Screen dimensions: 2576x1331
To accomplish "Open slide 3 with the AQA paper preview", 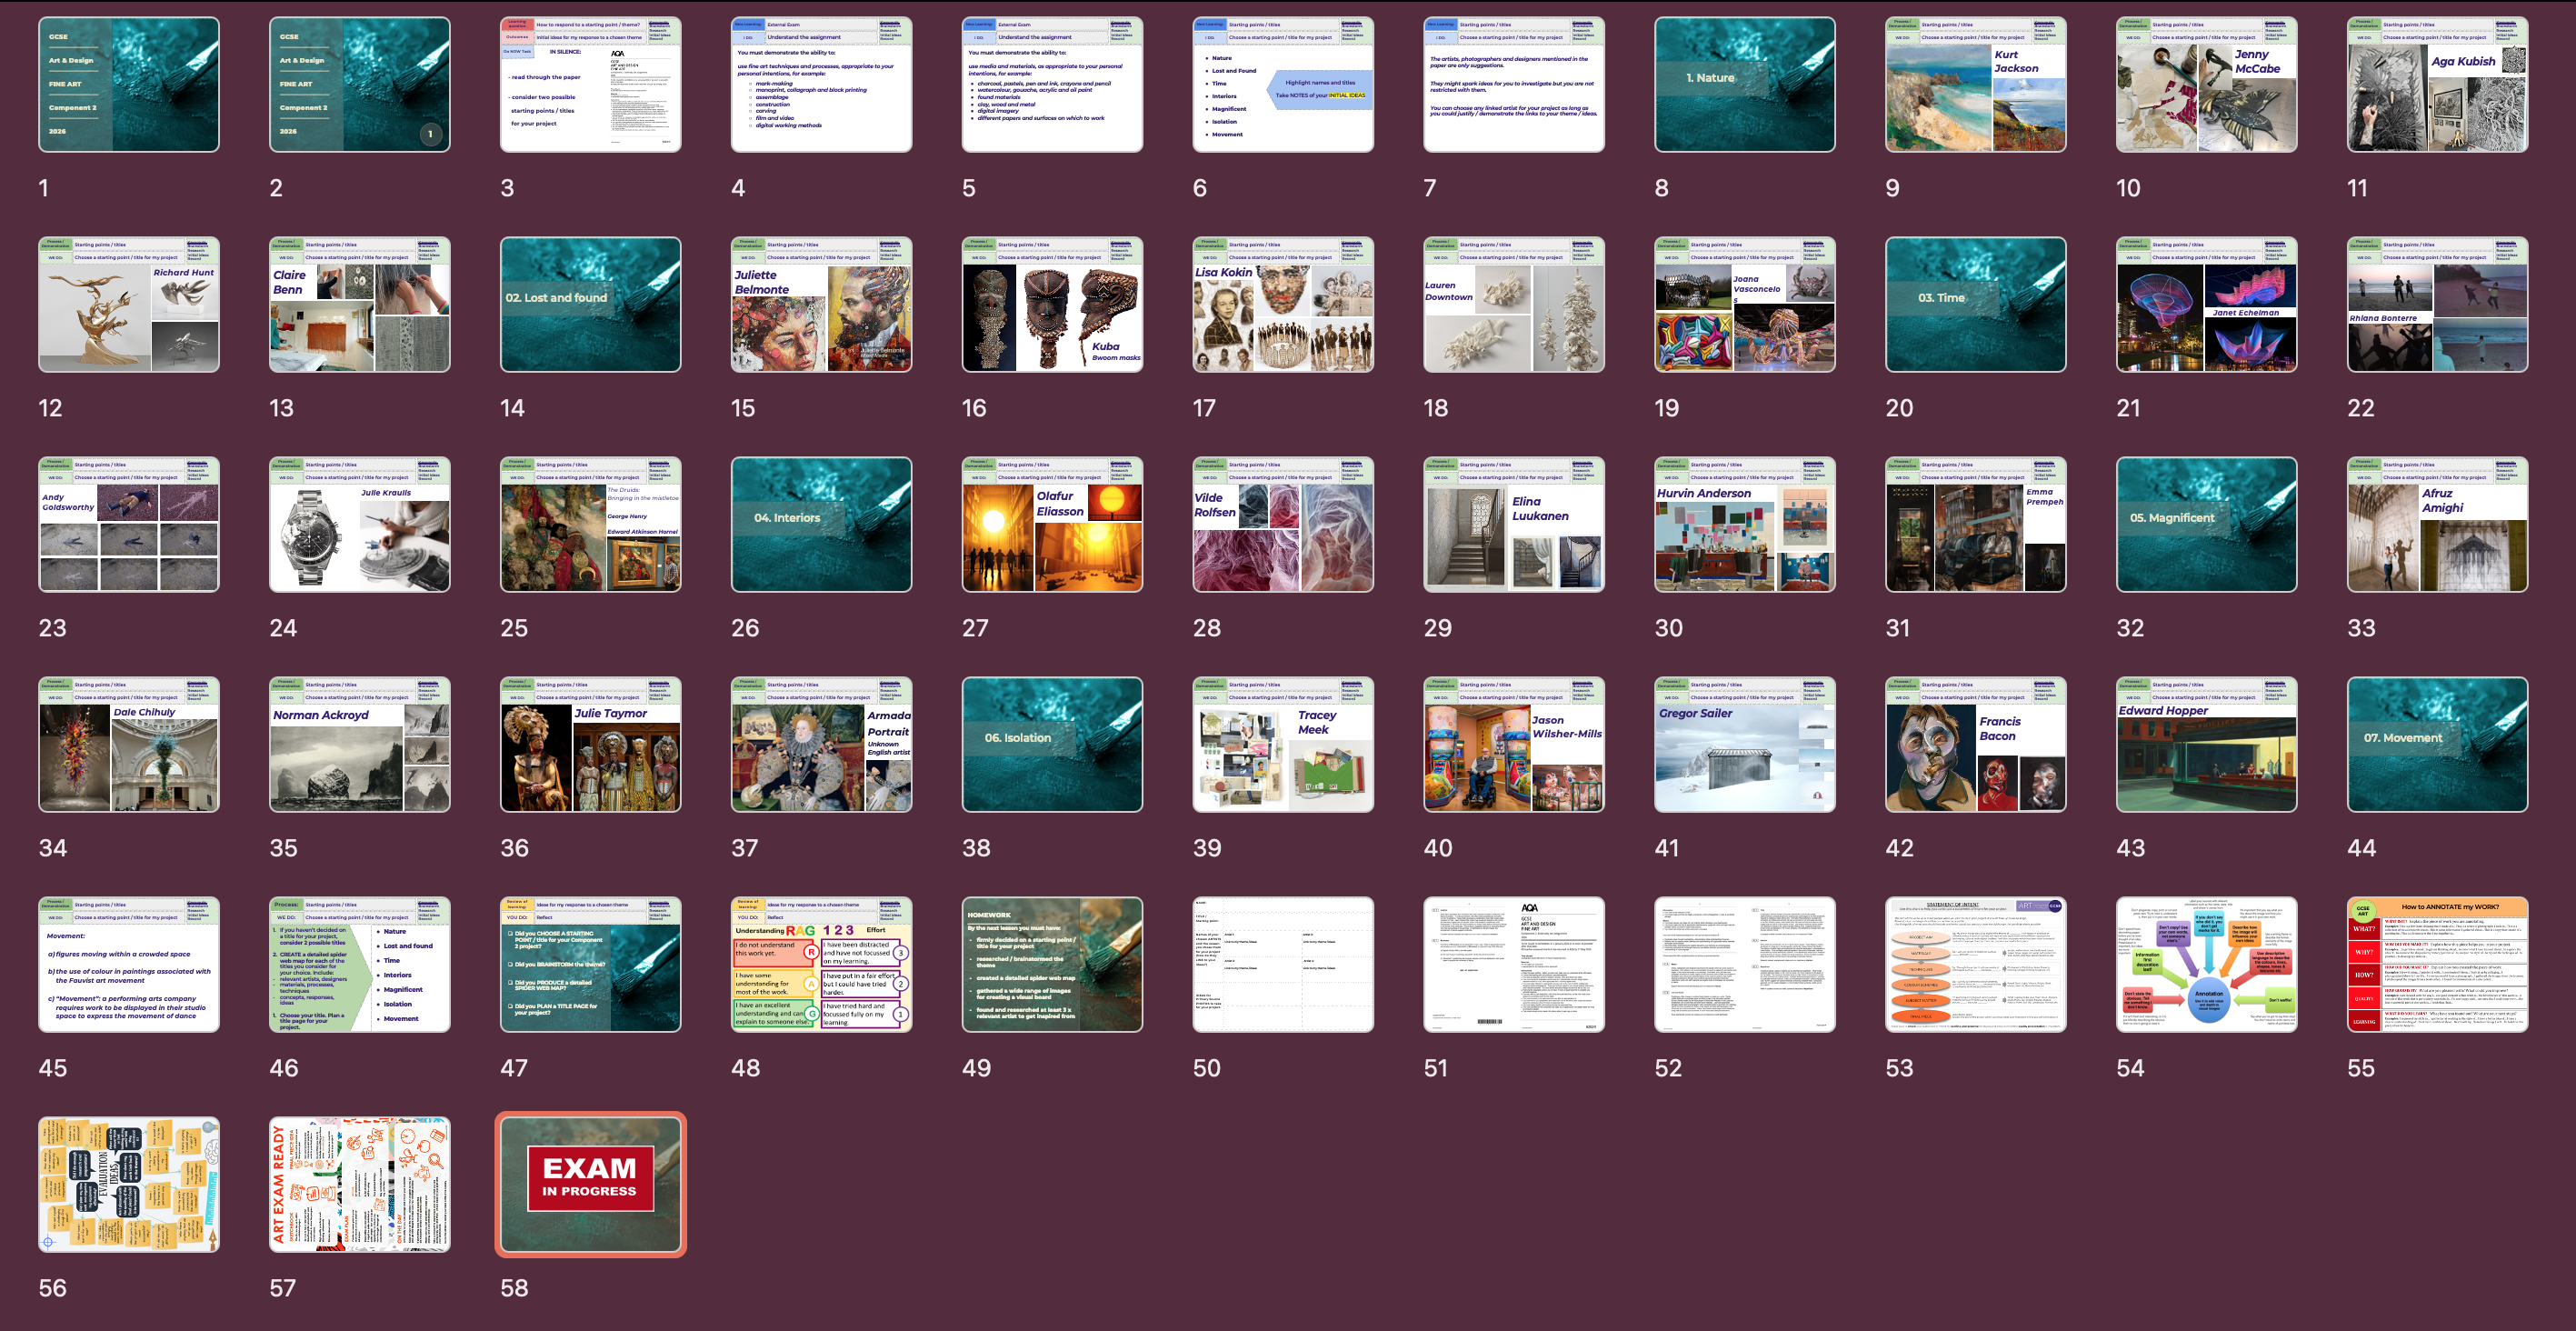I will click(x=591, y=85).
